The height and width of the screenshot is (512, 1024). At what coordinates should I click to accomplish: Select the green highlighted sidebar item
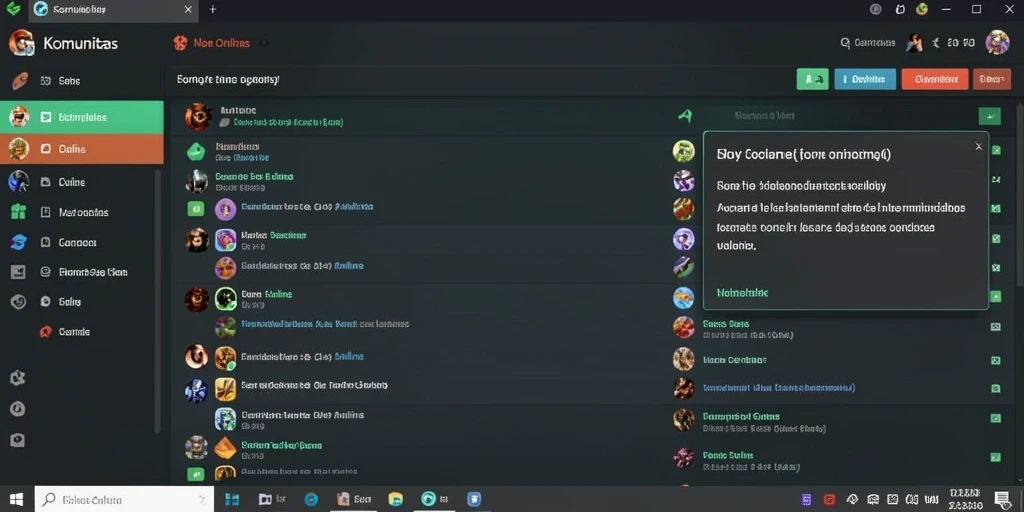(x=82, y=118)
